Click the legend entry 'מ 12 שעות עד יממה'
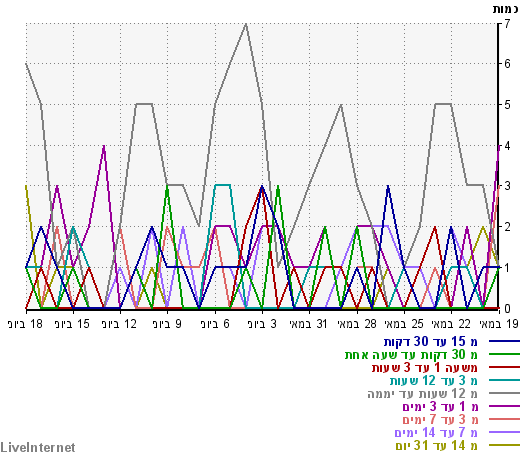520x457 pixels. pos(423,394)
